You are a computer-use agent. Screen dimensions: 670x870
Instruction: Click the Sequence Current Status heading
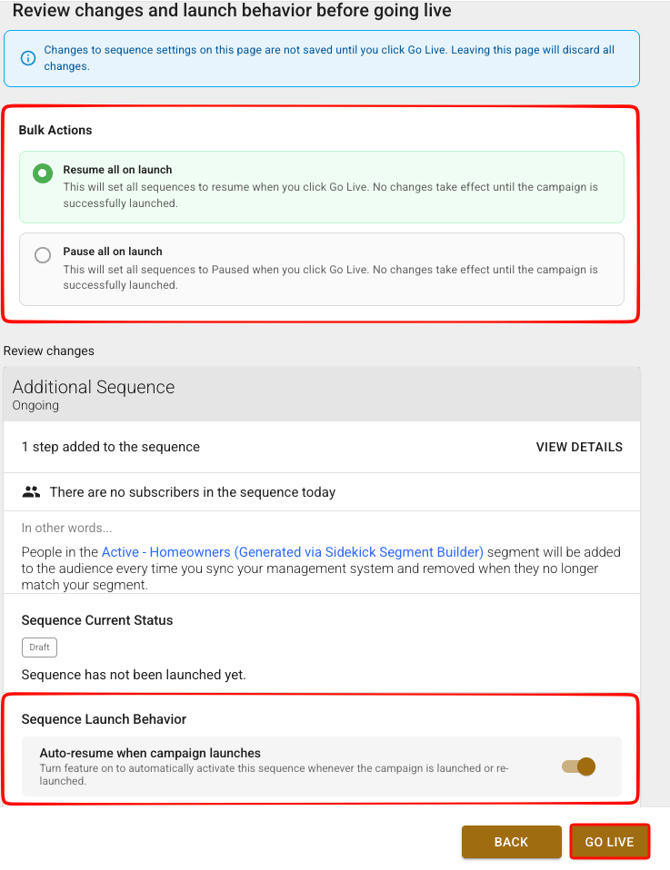pyautogui.click(x=97, y=620)
